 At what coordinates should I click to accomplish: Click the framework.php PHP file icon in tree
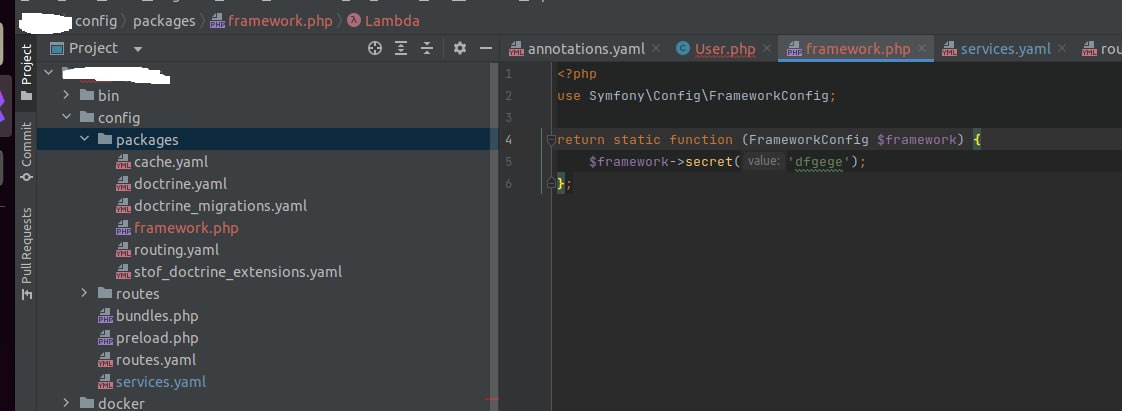coord(123,228)
